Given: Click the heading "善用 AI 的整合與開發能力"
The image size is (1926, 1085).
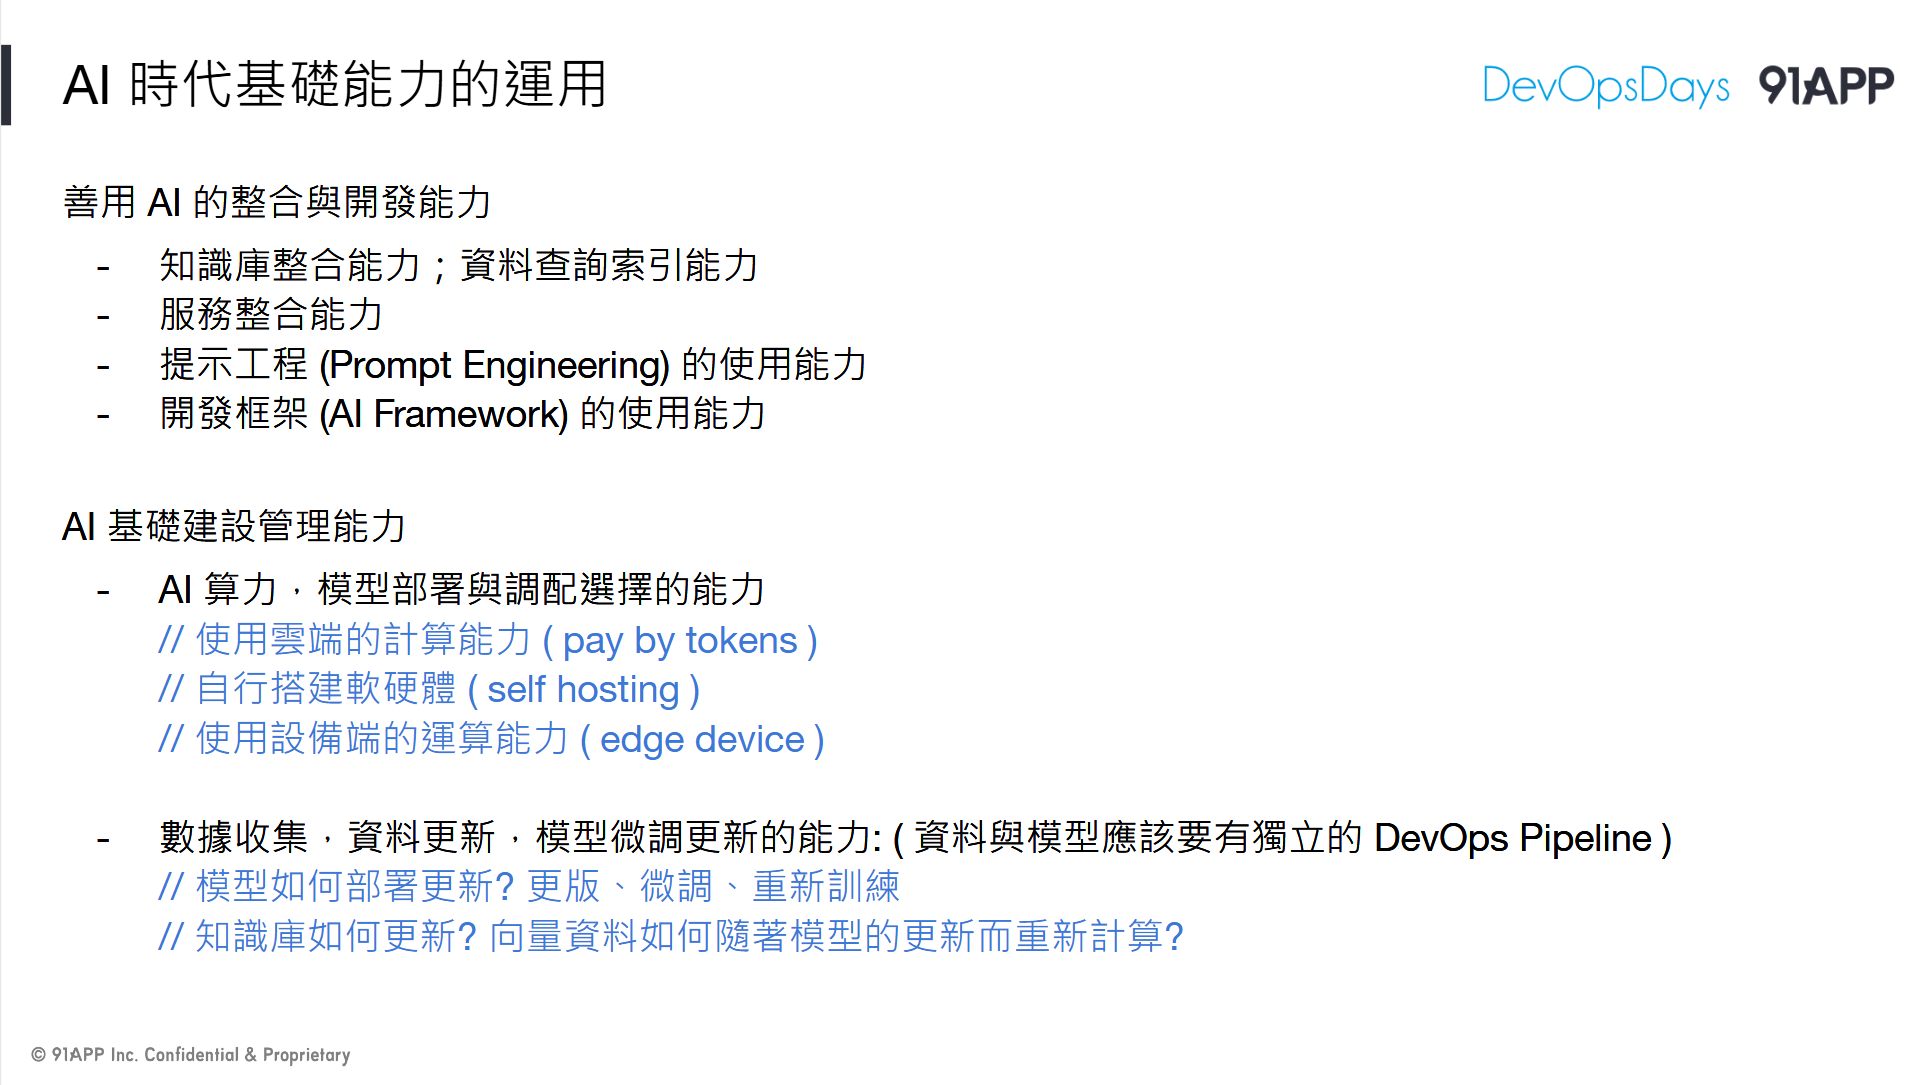Looking at the screenshot, I should (277, 203).
